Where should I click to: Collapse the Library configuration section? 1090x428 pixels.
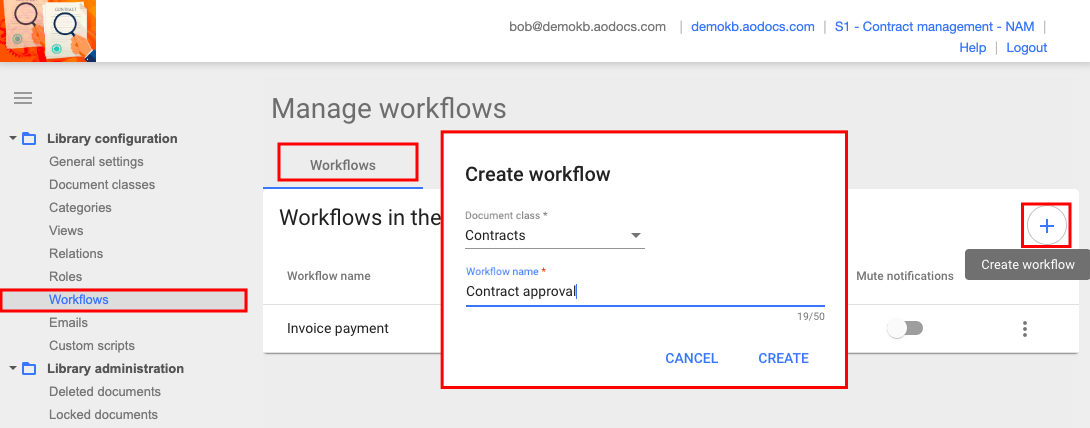12,139
